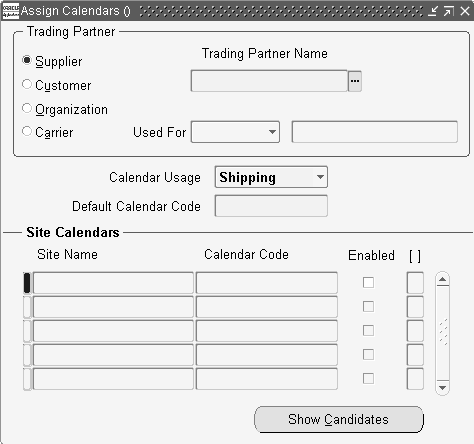Open the Used For dropdown
This screenshot has width=474, height=444.
click(235, 132)
